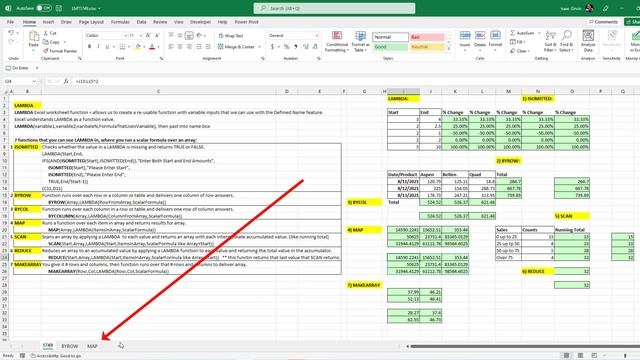Switch to the BYROW sheet tab
Screen dimensions: 640x360
click(69, 346)
